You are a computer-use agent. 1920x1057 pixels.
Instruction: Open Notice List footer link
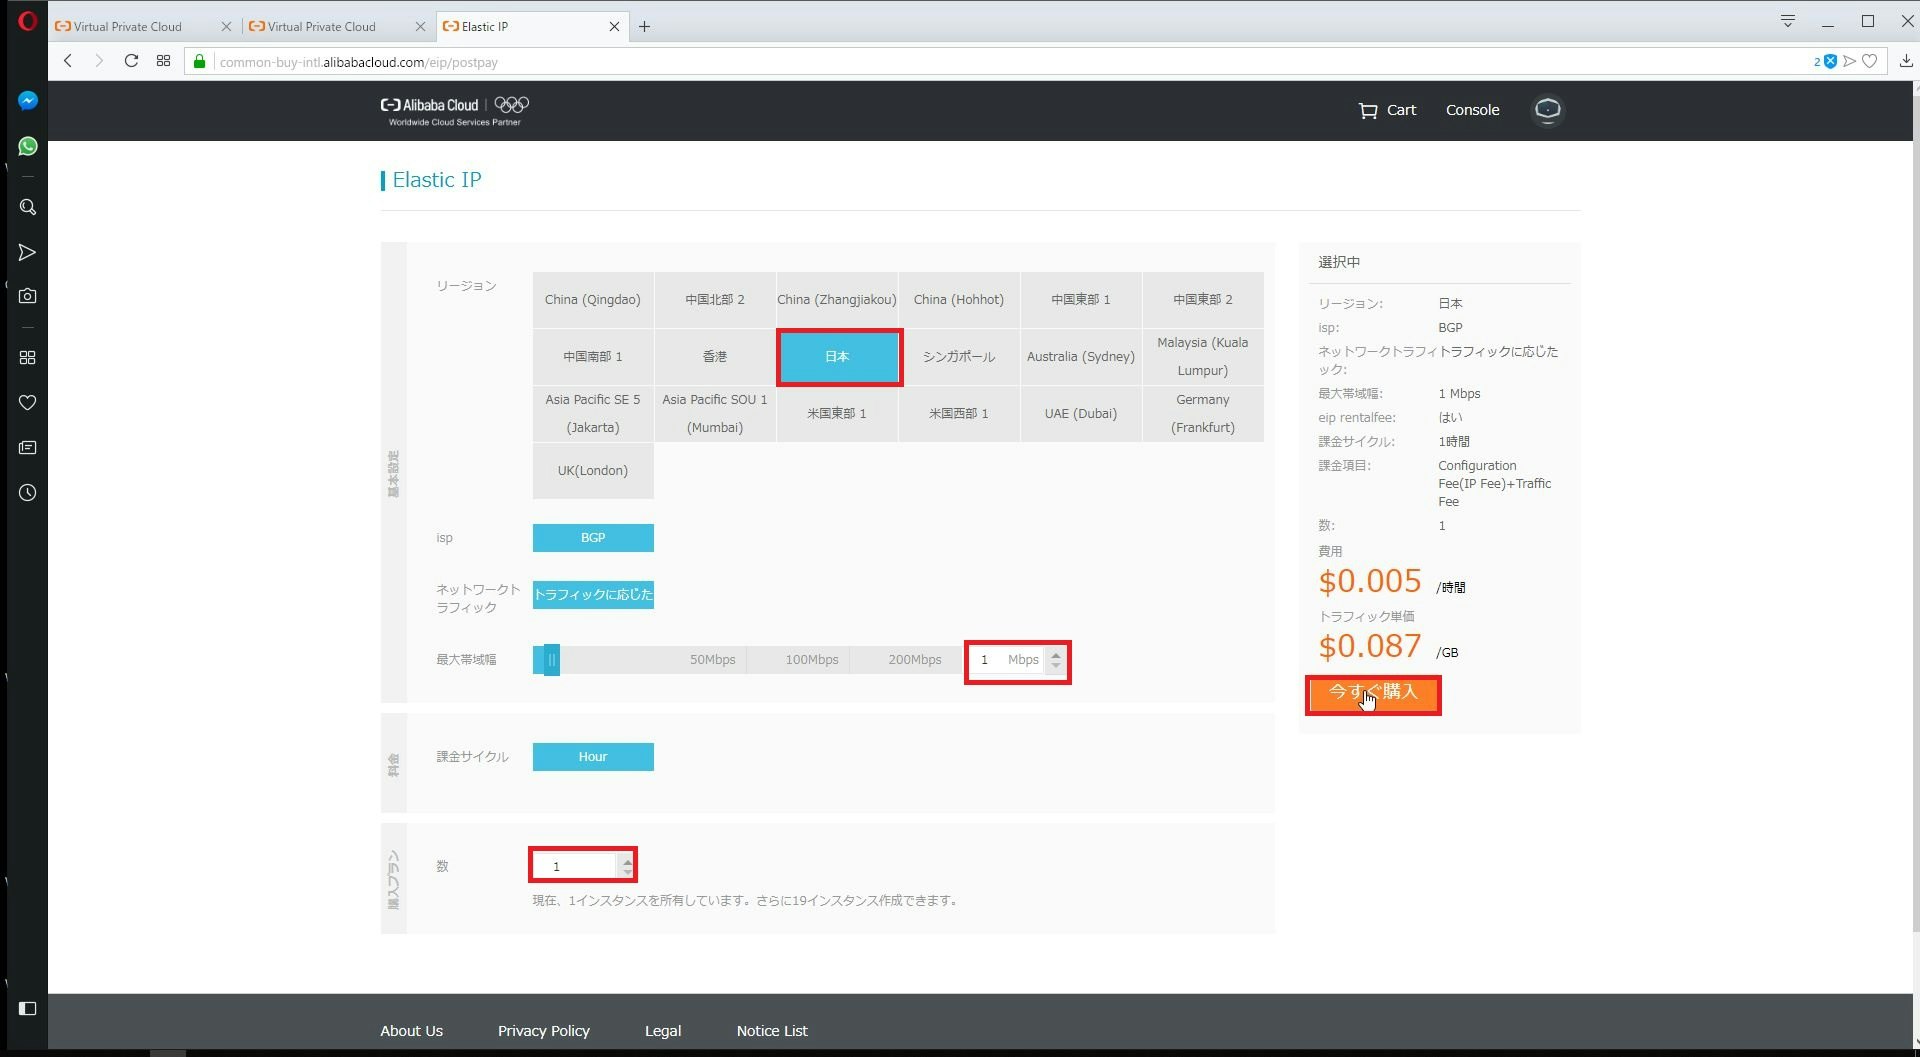coord(772,1031)
